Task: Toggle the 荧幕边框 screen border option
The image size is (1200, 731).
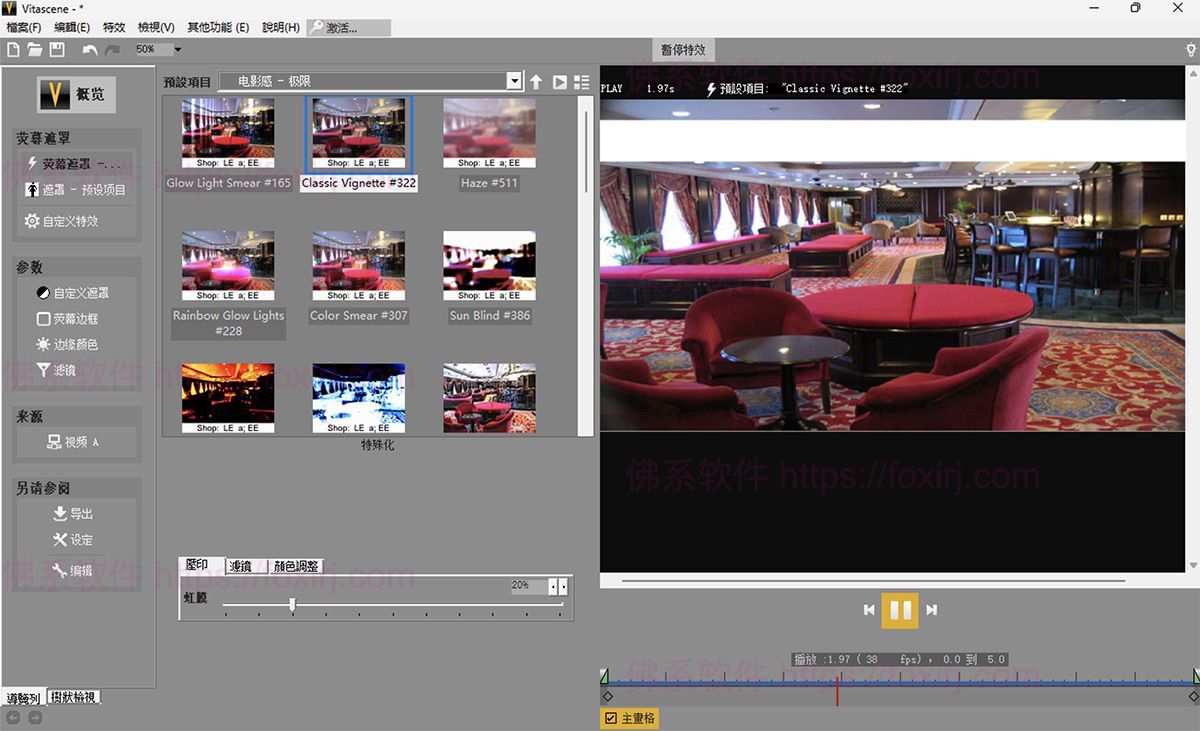Action: [x=43, y=319]
